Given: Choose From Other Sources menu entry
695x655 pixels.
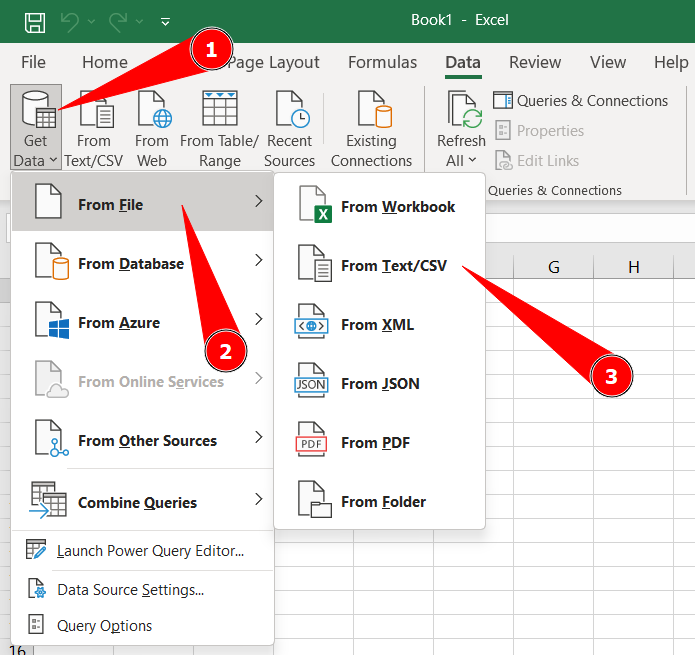Looking at the screenshot, I should tap(143, 438).
